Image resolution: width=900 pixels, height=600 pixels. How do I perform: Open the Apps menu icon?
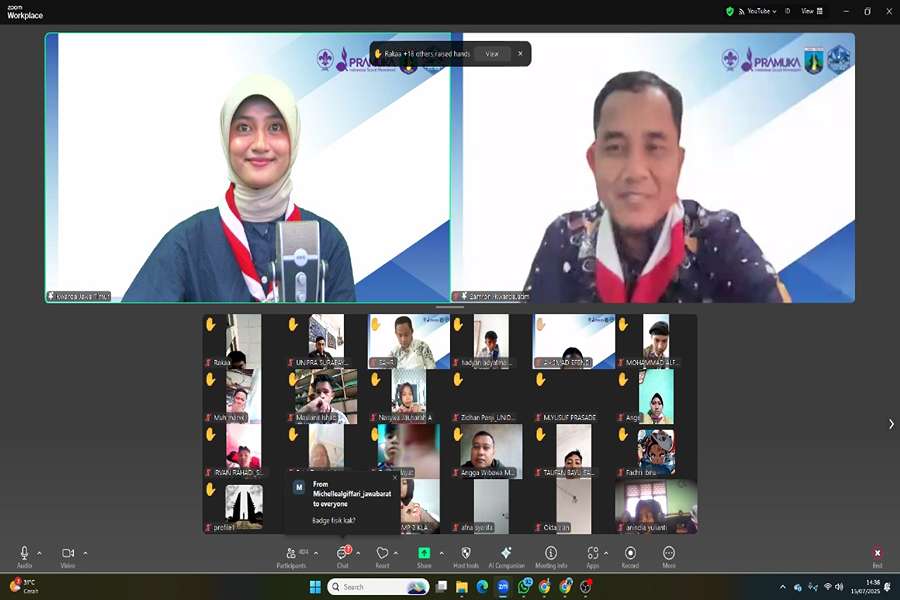(593, 557)
